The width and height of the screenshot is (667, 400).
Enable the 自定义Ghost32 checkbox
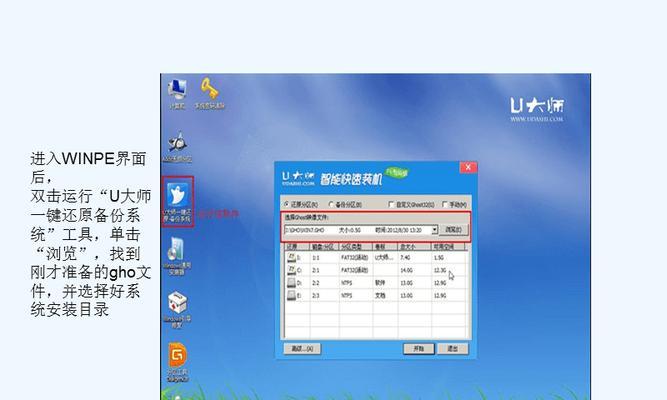tap(391, 205)
